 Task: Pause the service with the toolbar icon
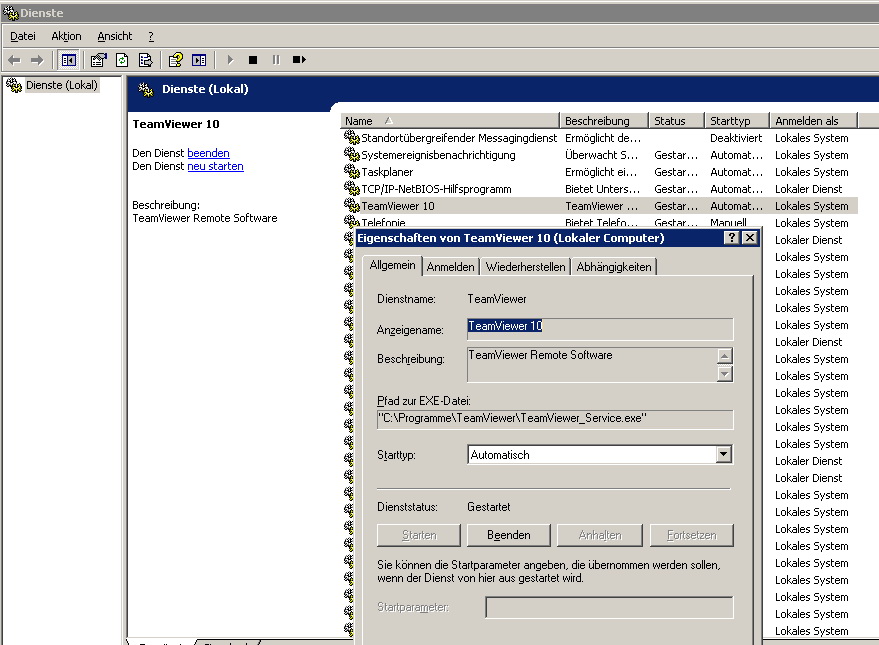pyautogui.click(x=276, y=60)
